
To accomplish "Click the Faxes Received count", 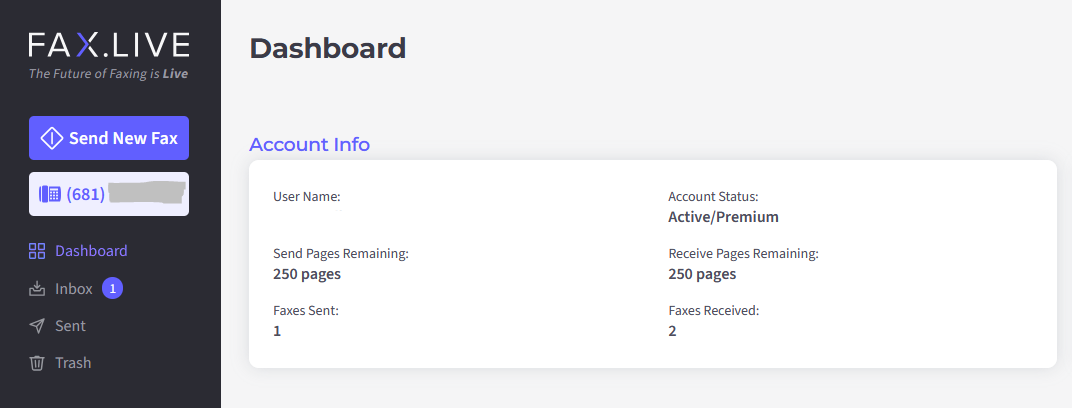I will pyautogui.click(x=672, y=331).
